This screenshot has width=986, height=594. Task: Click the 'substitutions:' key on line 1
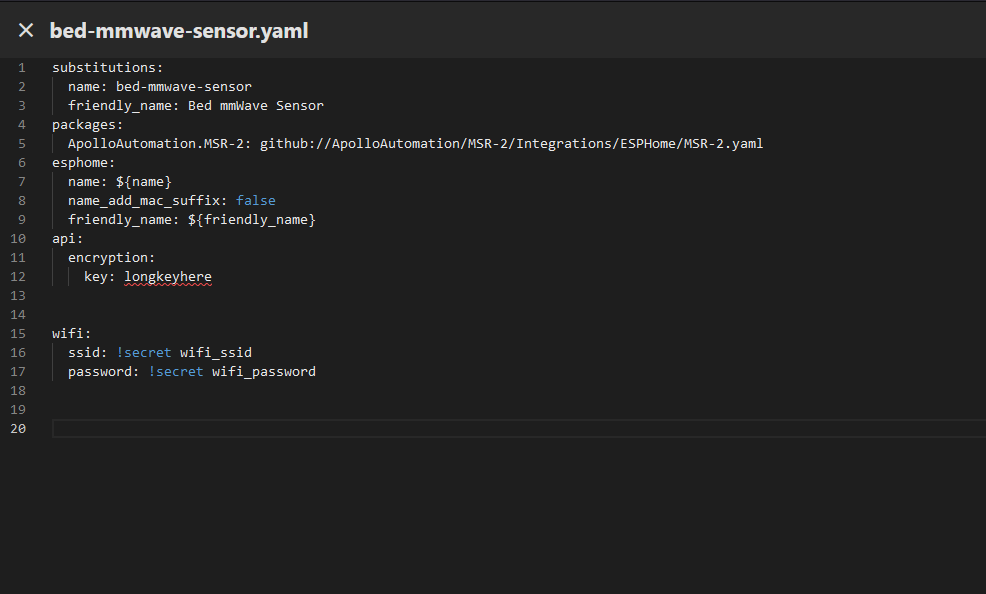[x=107, y=67]
